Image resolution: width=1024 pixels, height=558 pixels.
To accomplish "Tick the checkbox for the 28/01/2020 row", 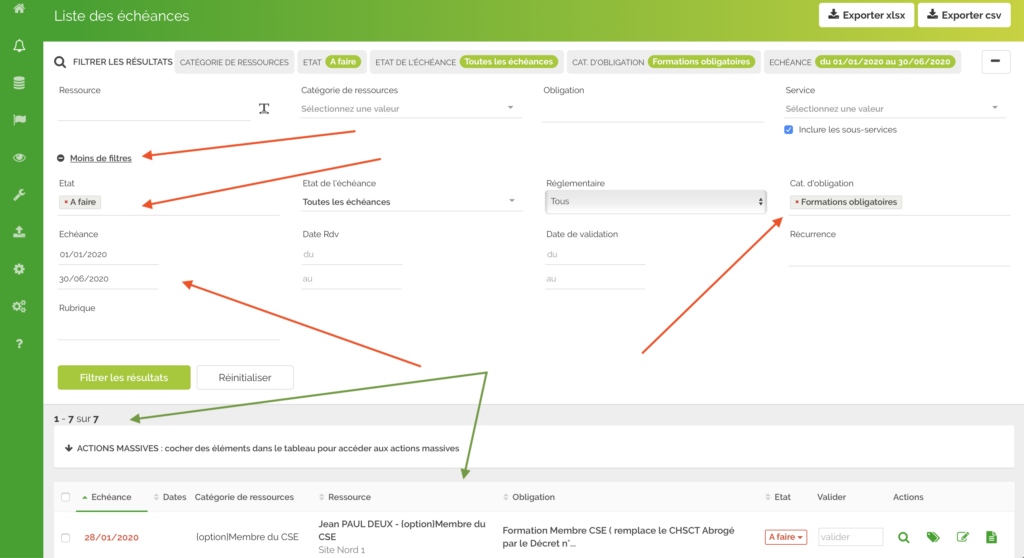I will pos(66,538).
